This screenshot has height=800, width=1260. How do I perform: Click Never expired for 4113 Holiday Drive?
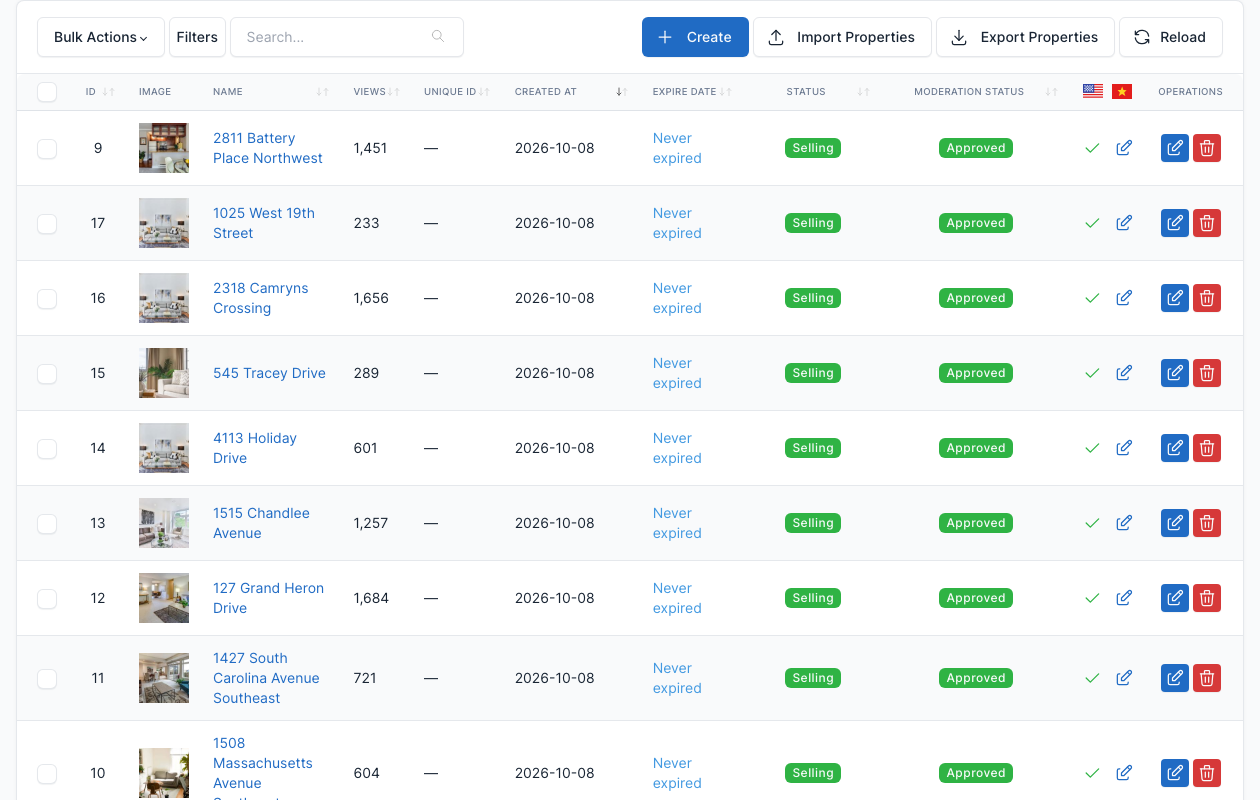pos(677,448)
